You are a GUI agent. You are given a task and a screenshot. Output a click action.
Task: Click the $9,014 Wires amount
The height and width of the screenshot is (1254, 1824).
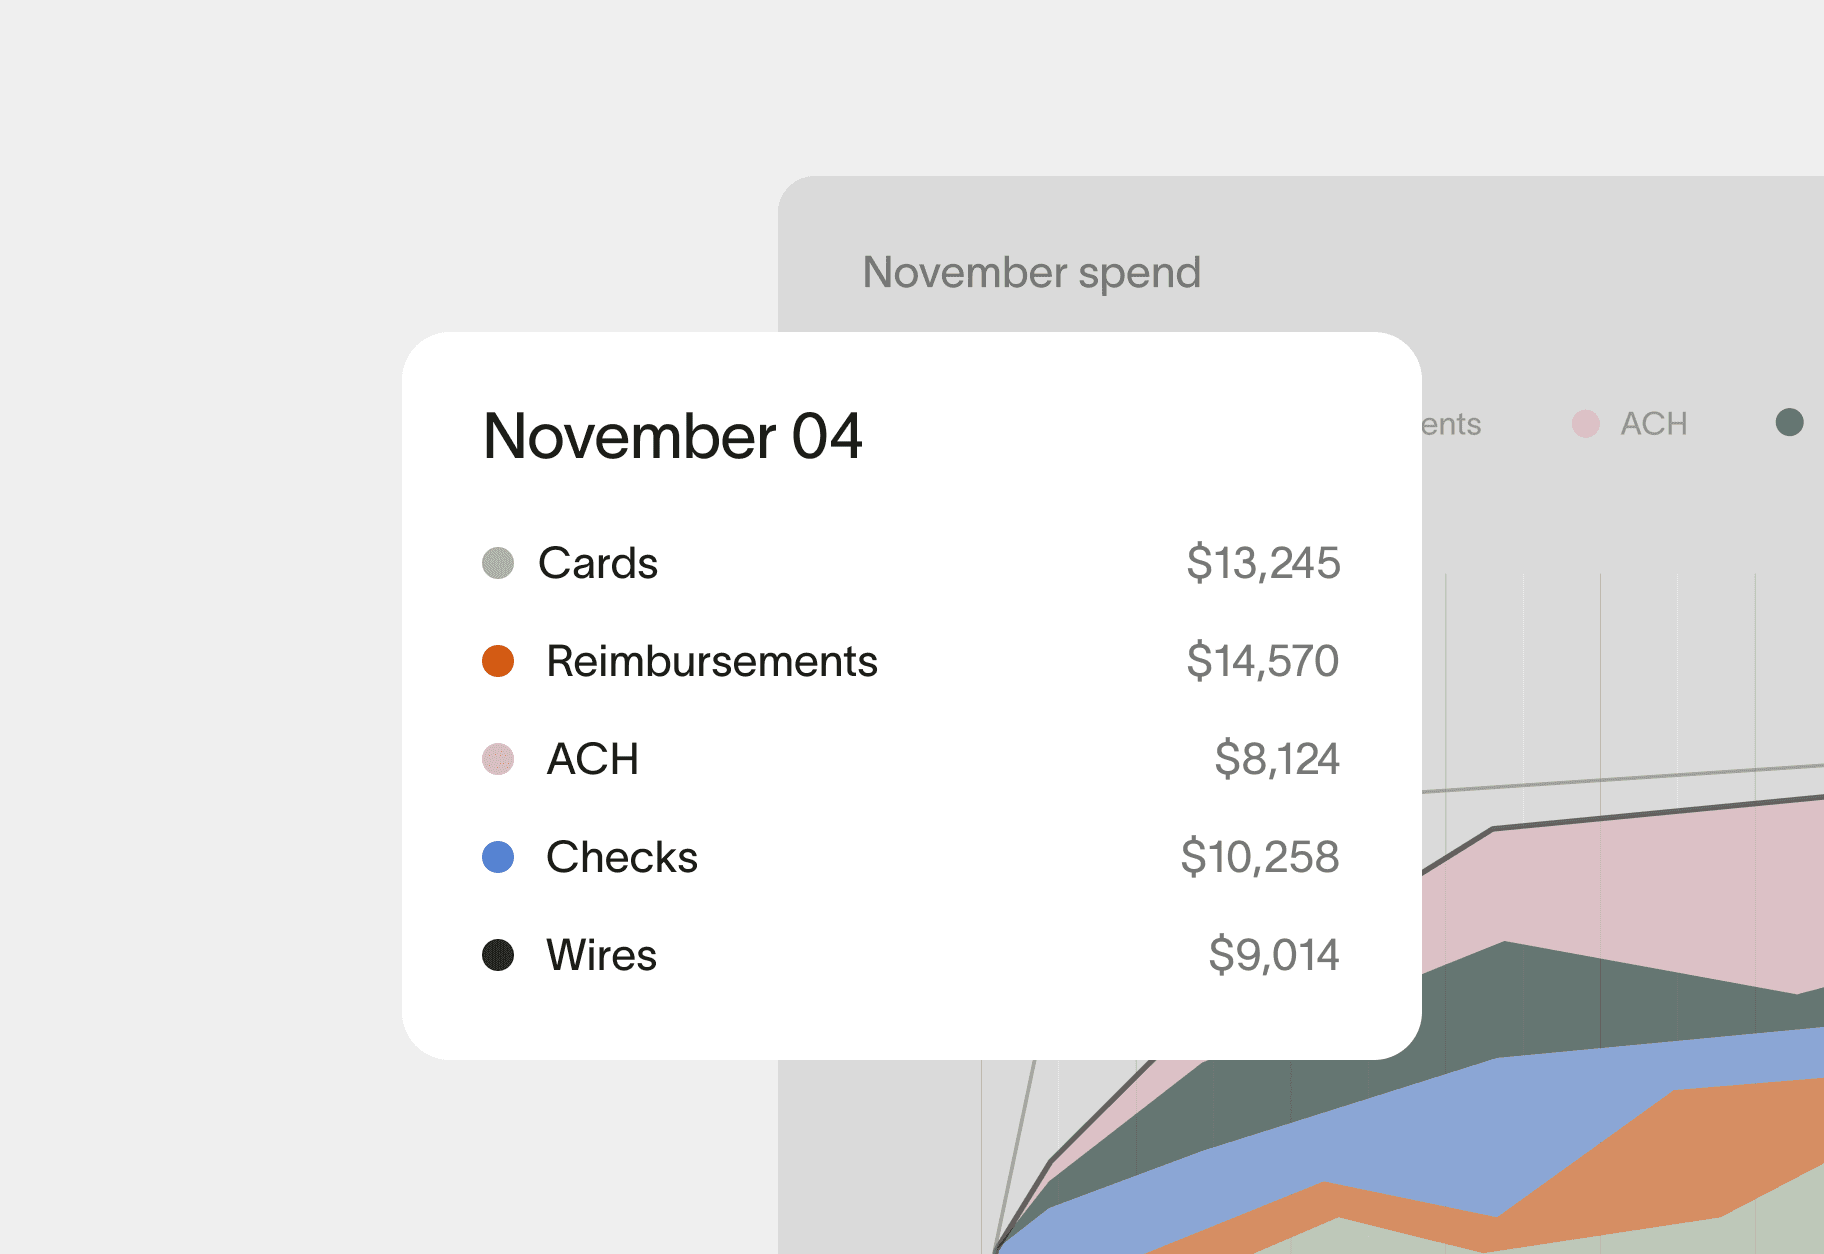1273,955
